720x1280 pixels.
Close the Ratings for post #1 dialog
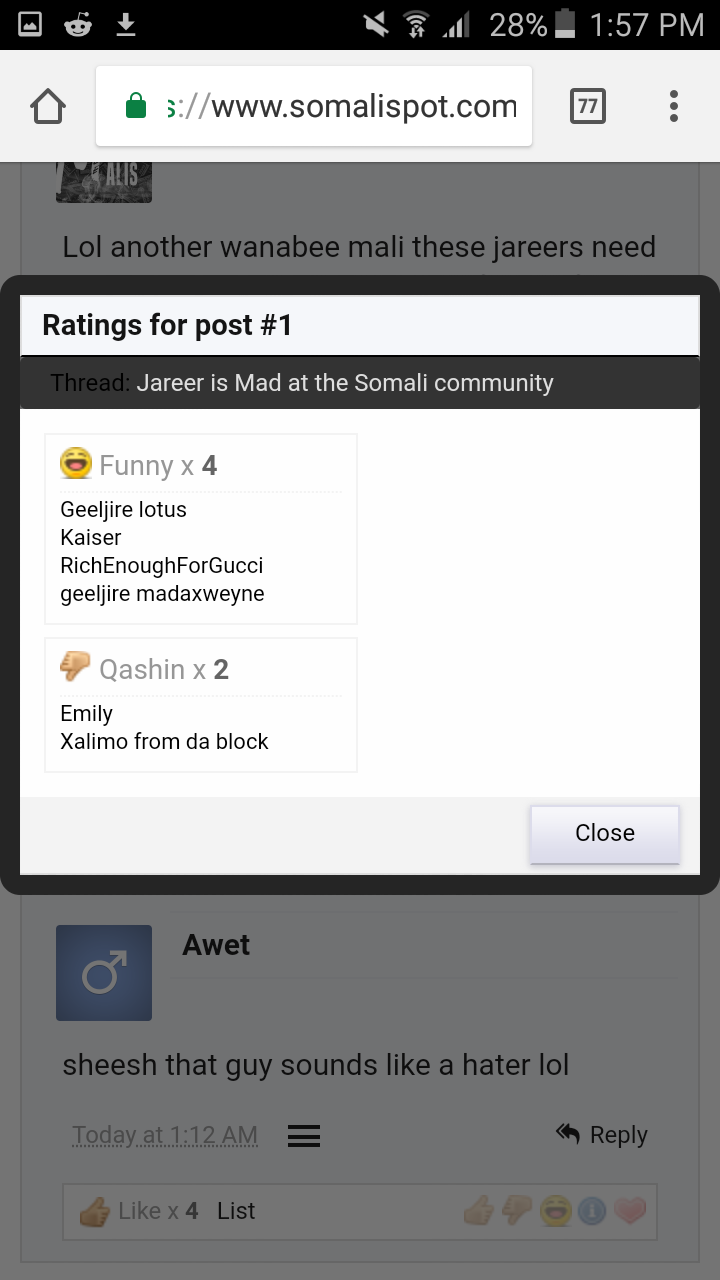(x=604, y=833)
